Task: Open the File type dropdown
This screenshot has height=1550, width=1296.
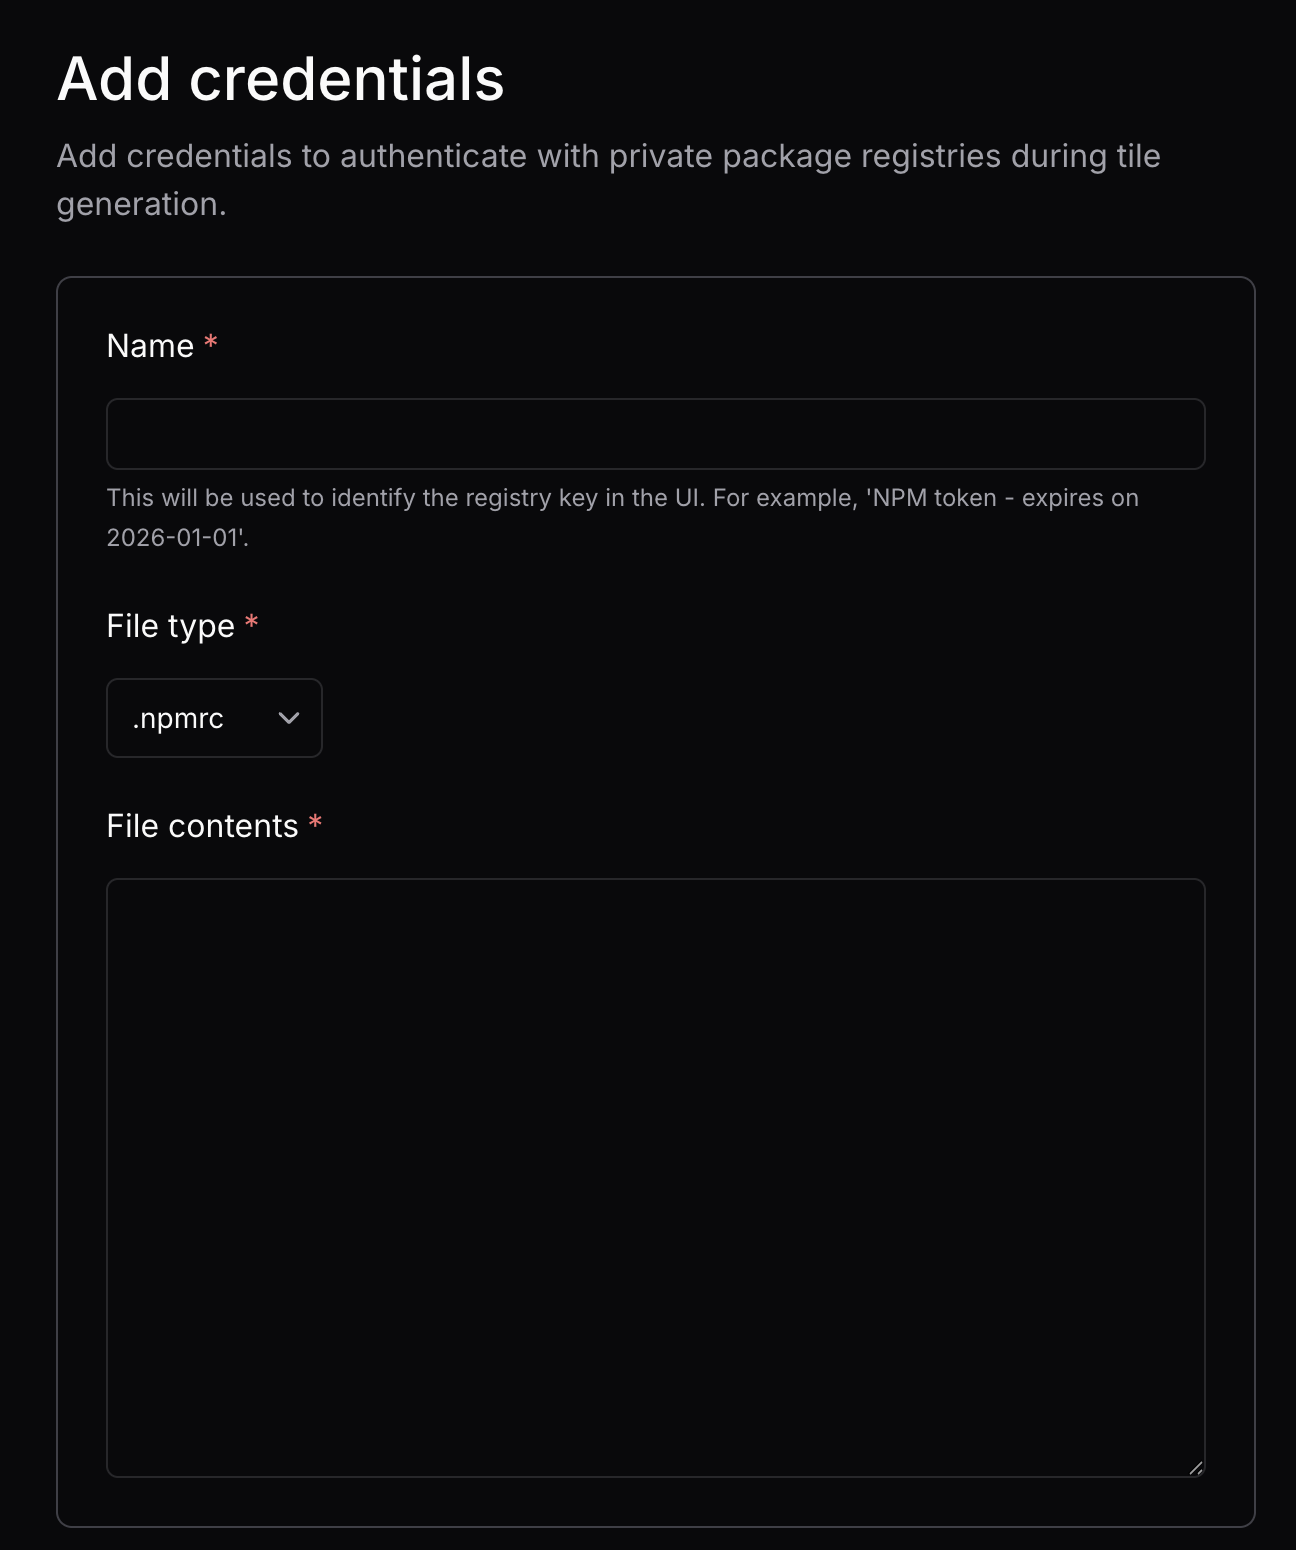Action: (214, 718)
